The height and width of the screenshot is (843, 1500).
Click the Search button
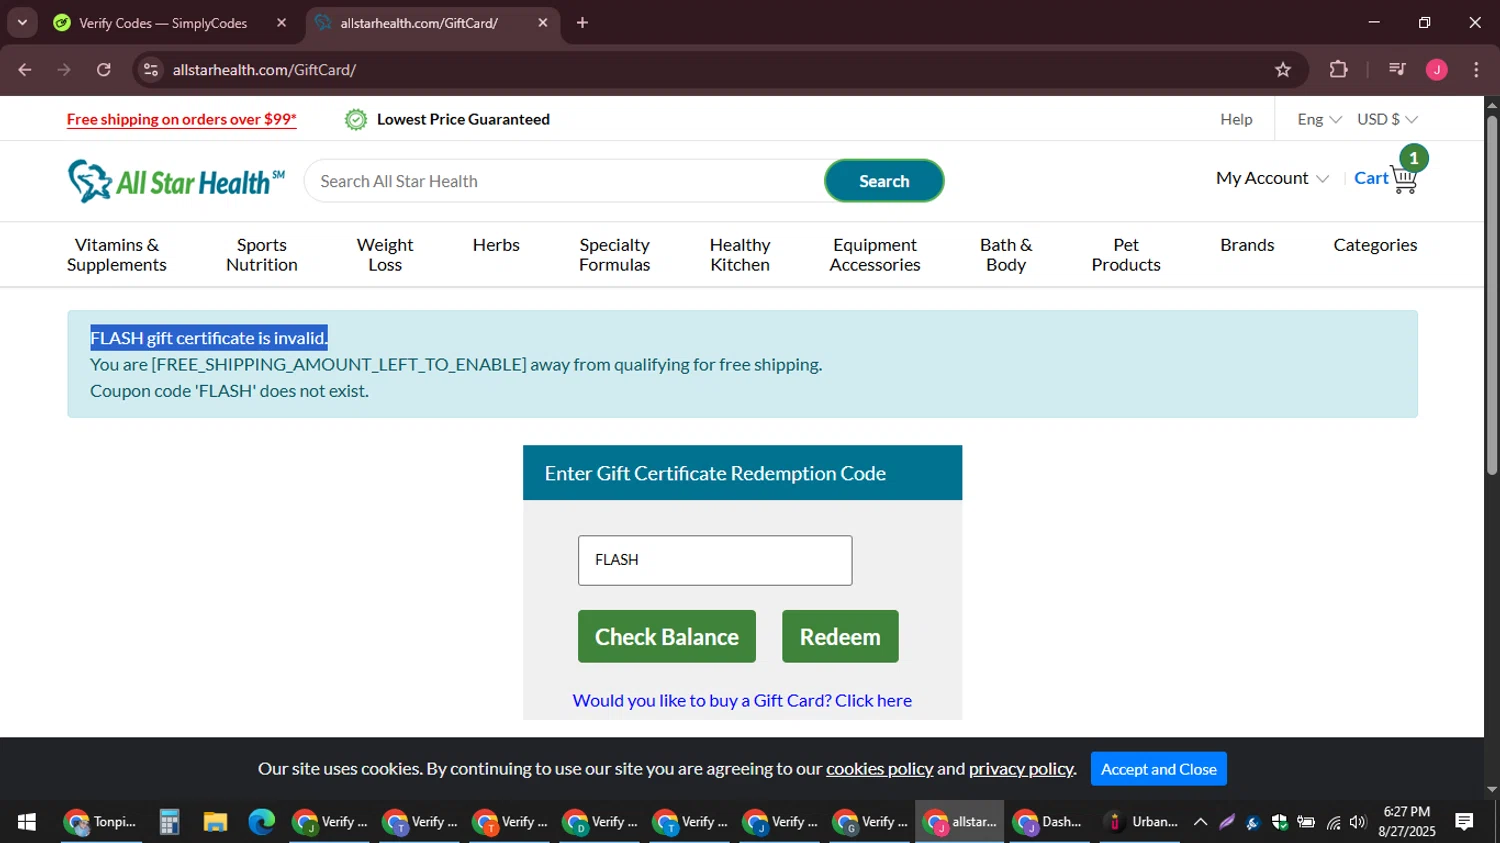click(884, 181)
